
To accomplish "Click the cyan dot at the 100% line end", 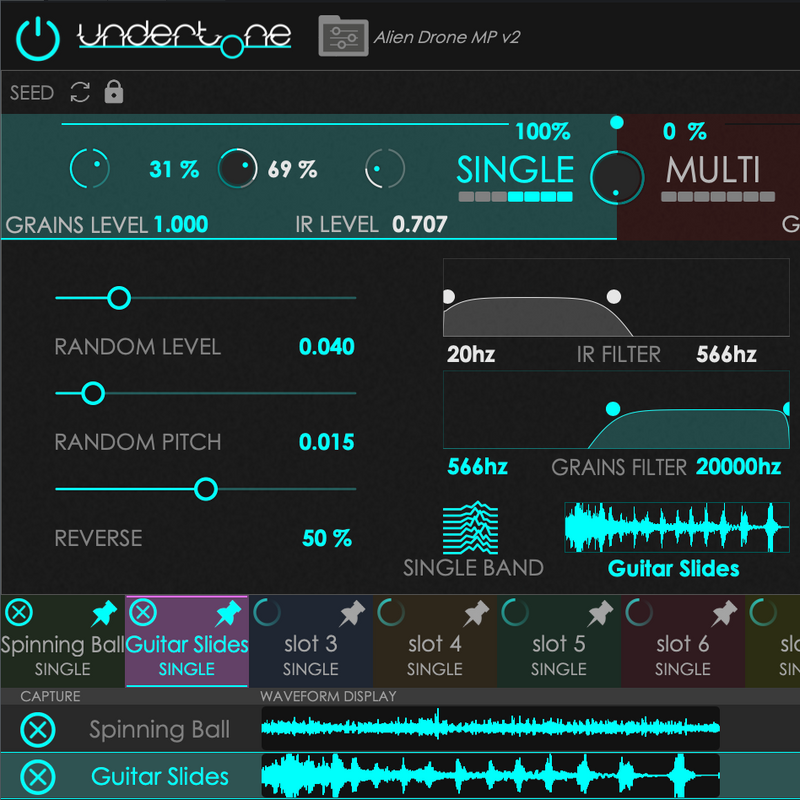I will (617, 122).
